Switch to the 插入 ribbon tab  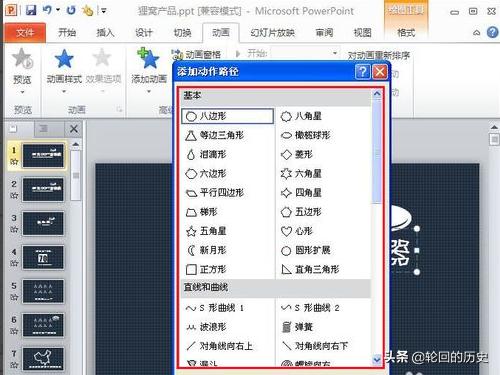(105, 33)
